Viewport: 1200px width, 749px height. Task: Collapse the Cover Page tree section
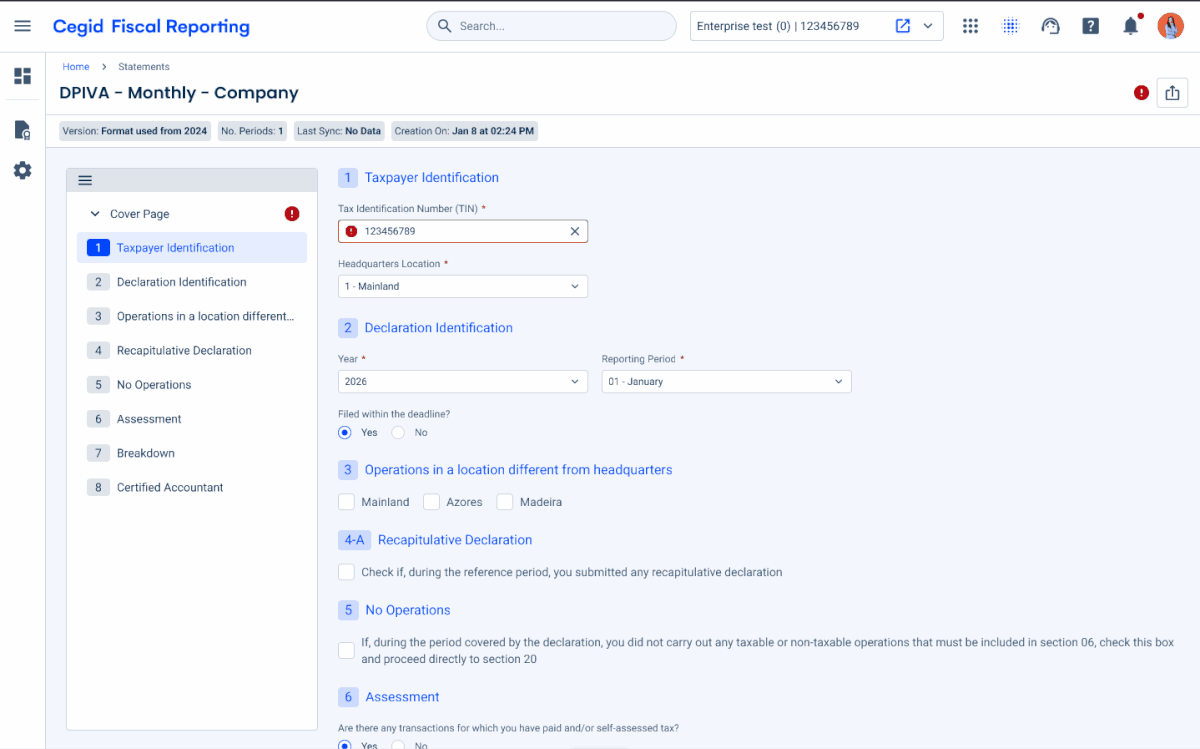tap(95, 214)
